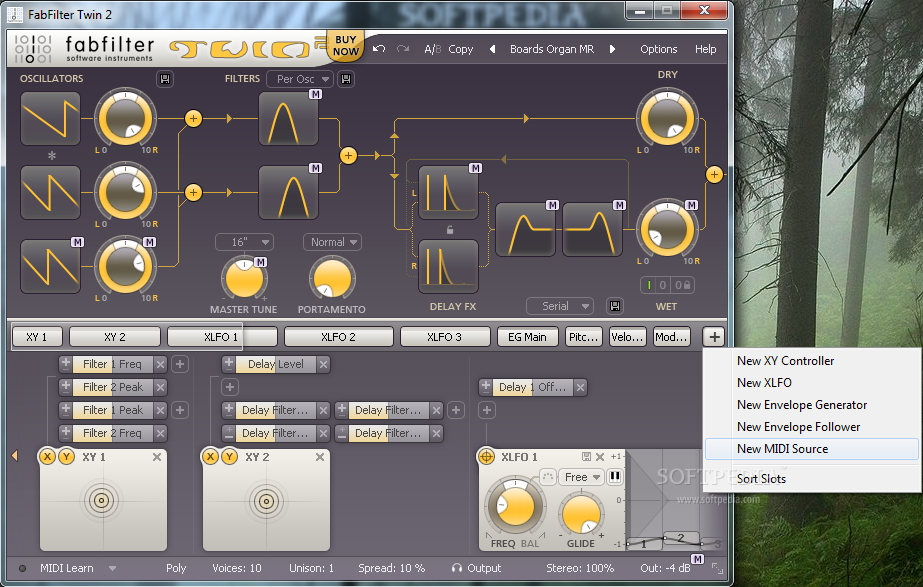This screenshot has width=923, height=587.
Task: Open the right channel delay display
Action: click(x=448, y=266)
